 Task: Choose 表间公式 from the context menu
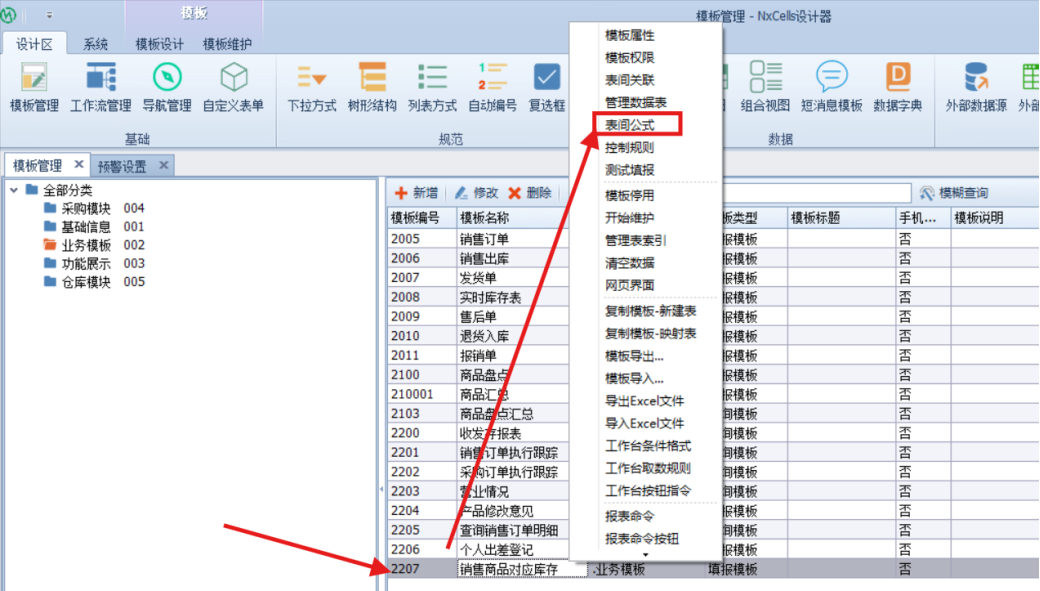(x=630, y=124)
